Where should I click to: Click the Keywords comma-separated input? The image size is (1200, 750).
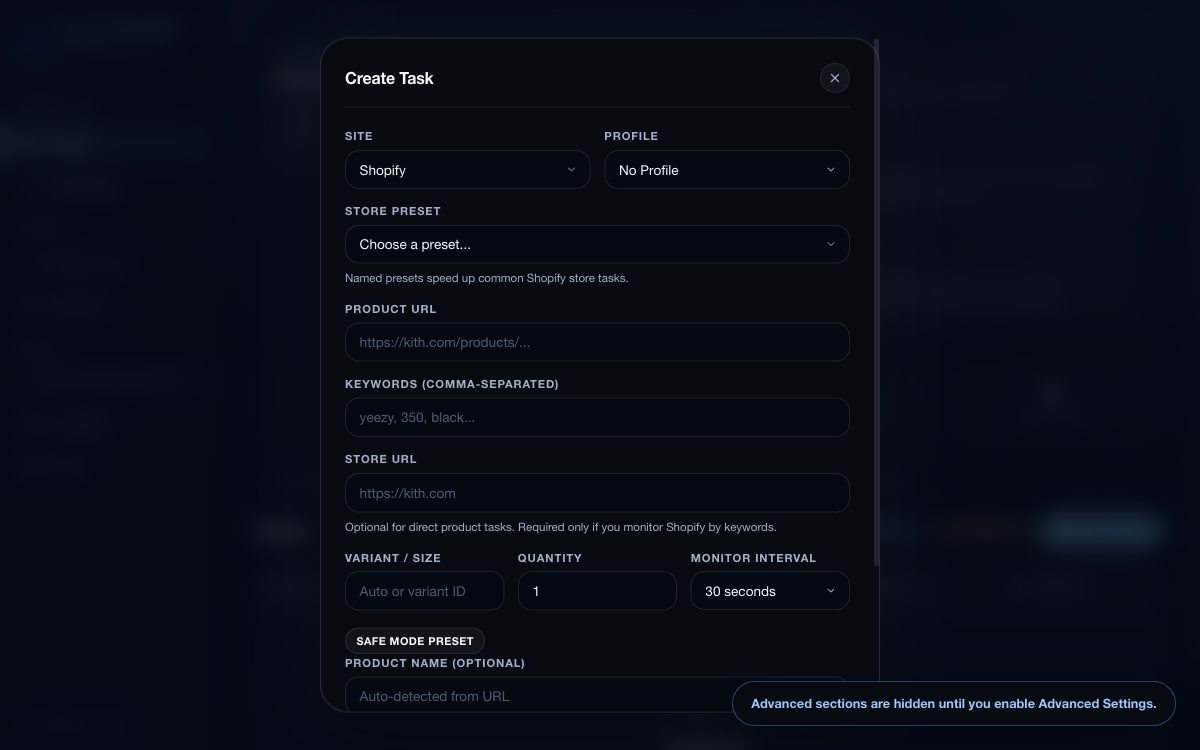pos(597,417)
